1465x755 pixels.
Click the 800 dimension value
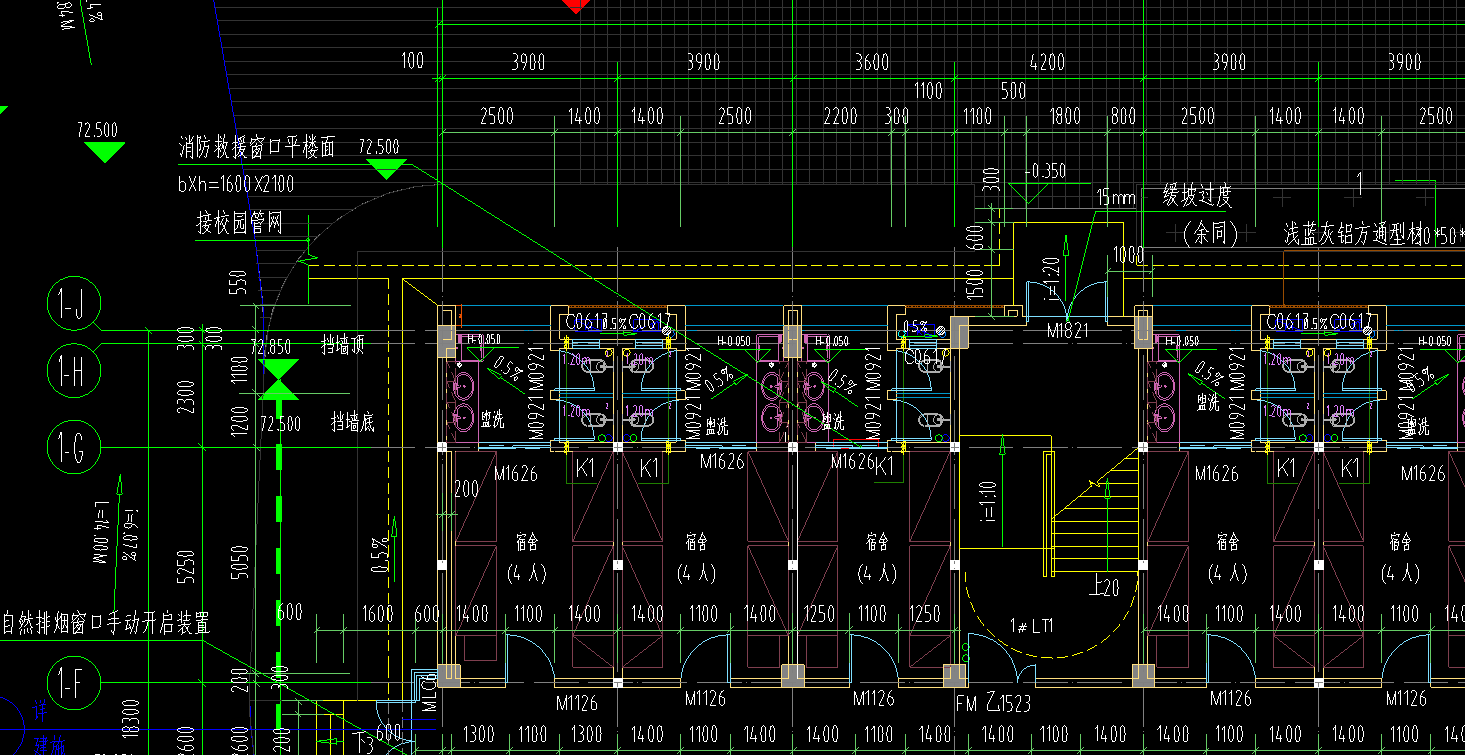pyautogui.click(x=1123, y=116)
